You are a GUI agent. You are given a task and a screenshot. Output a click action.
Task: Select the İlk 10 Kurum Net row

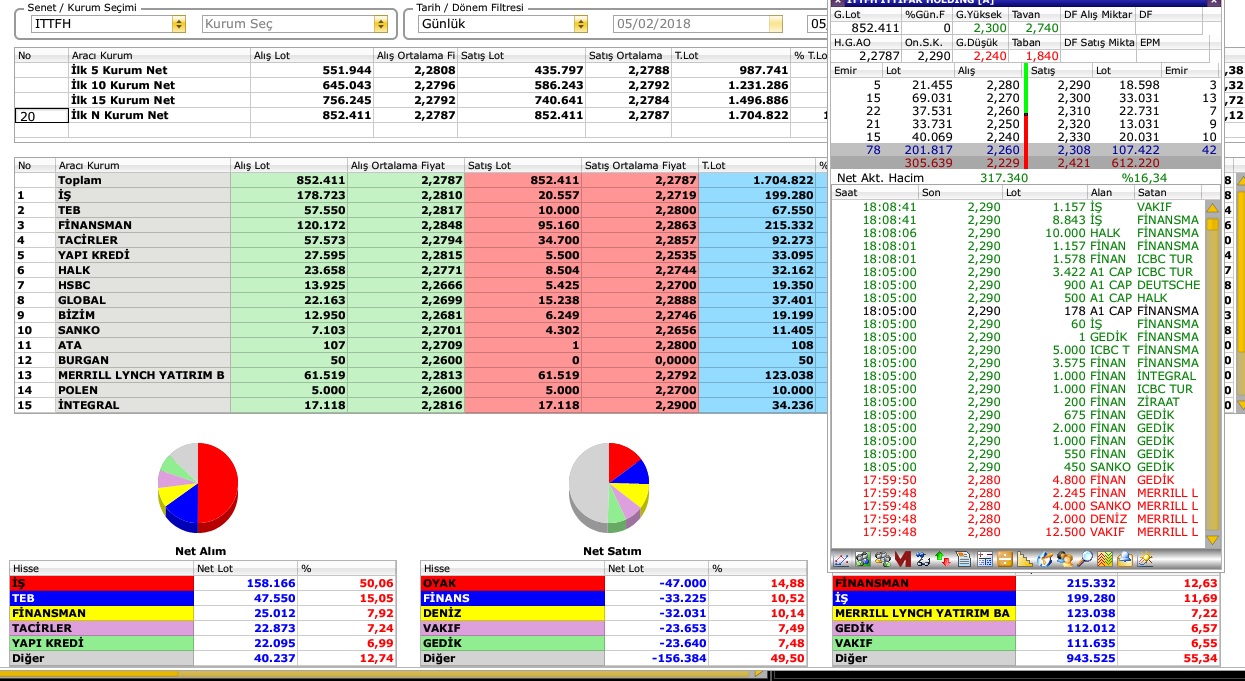(x=421, y=86)
